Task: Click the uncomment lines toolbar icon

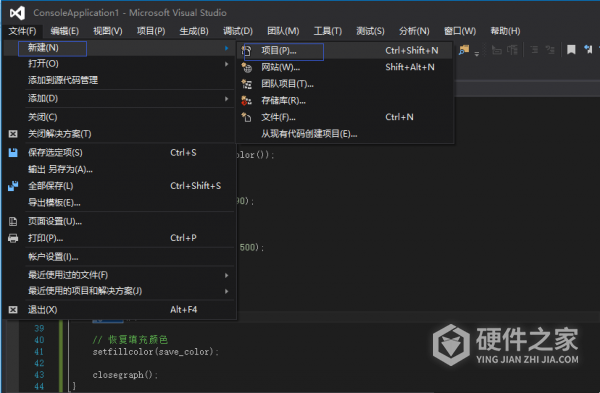Action: pyautogui.click(x=512, y=50)
